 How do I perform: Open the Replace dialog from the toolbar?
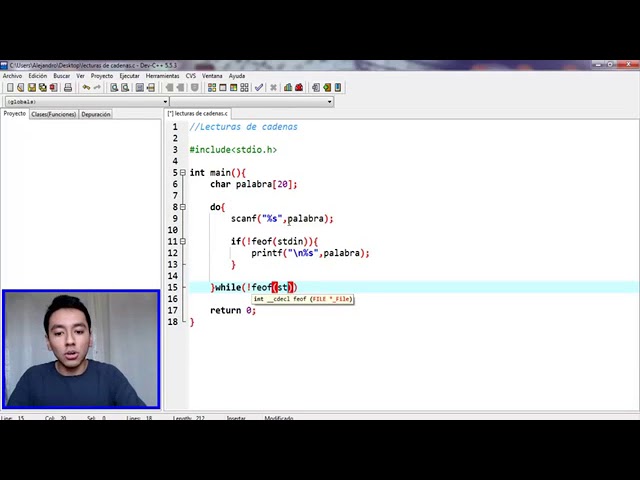point(125,87)
